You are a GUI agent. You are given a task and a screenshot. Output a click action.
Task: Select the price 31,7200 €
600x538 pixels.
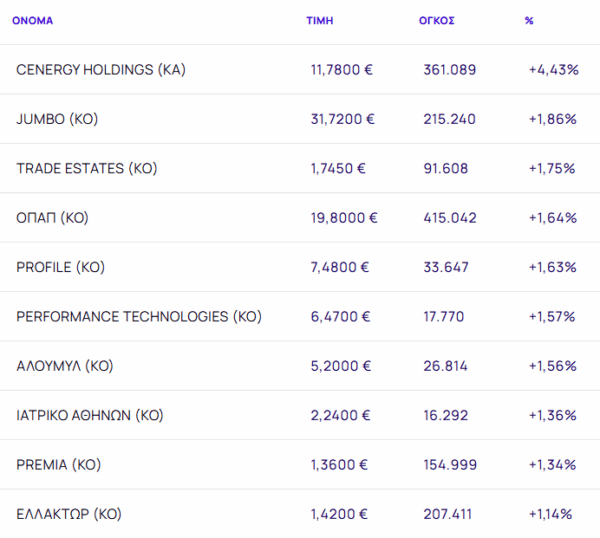click(x=342, y=119)
